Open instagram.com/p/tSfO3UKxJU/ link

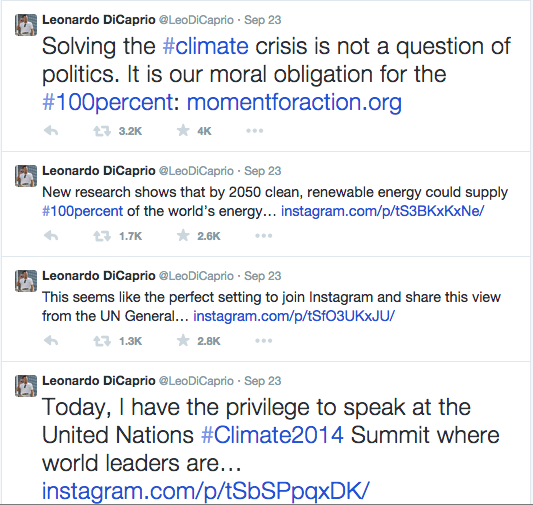coord(294,316)
